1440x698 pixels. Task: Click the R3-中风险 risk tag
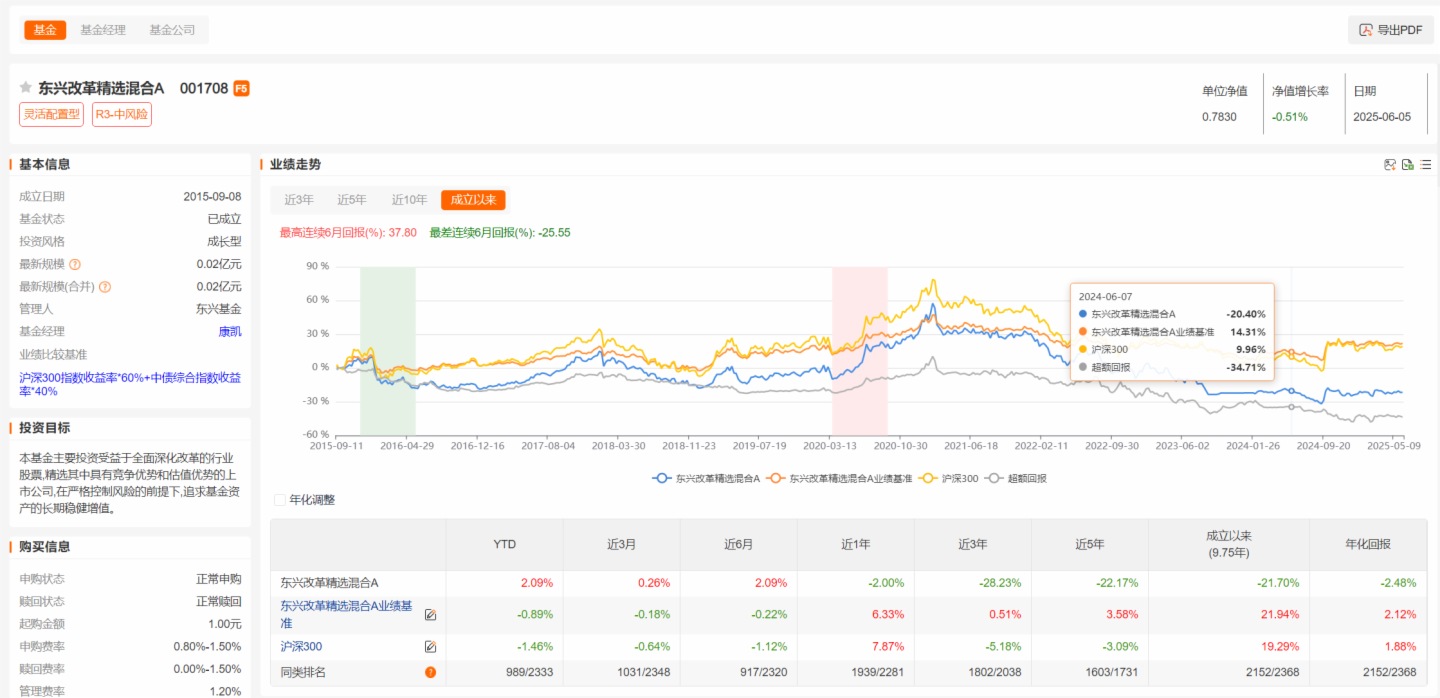[122, 114]
